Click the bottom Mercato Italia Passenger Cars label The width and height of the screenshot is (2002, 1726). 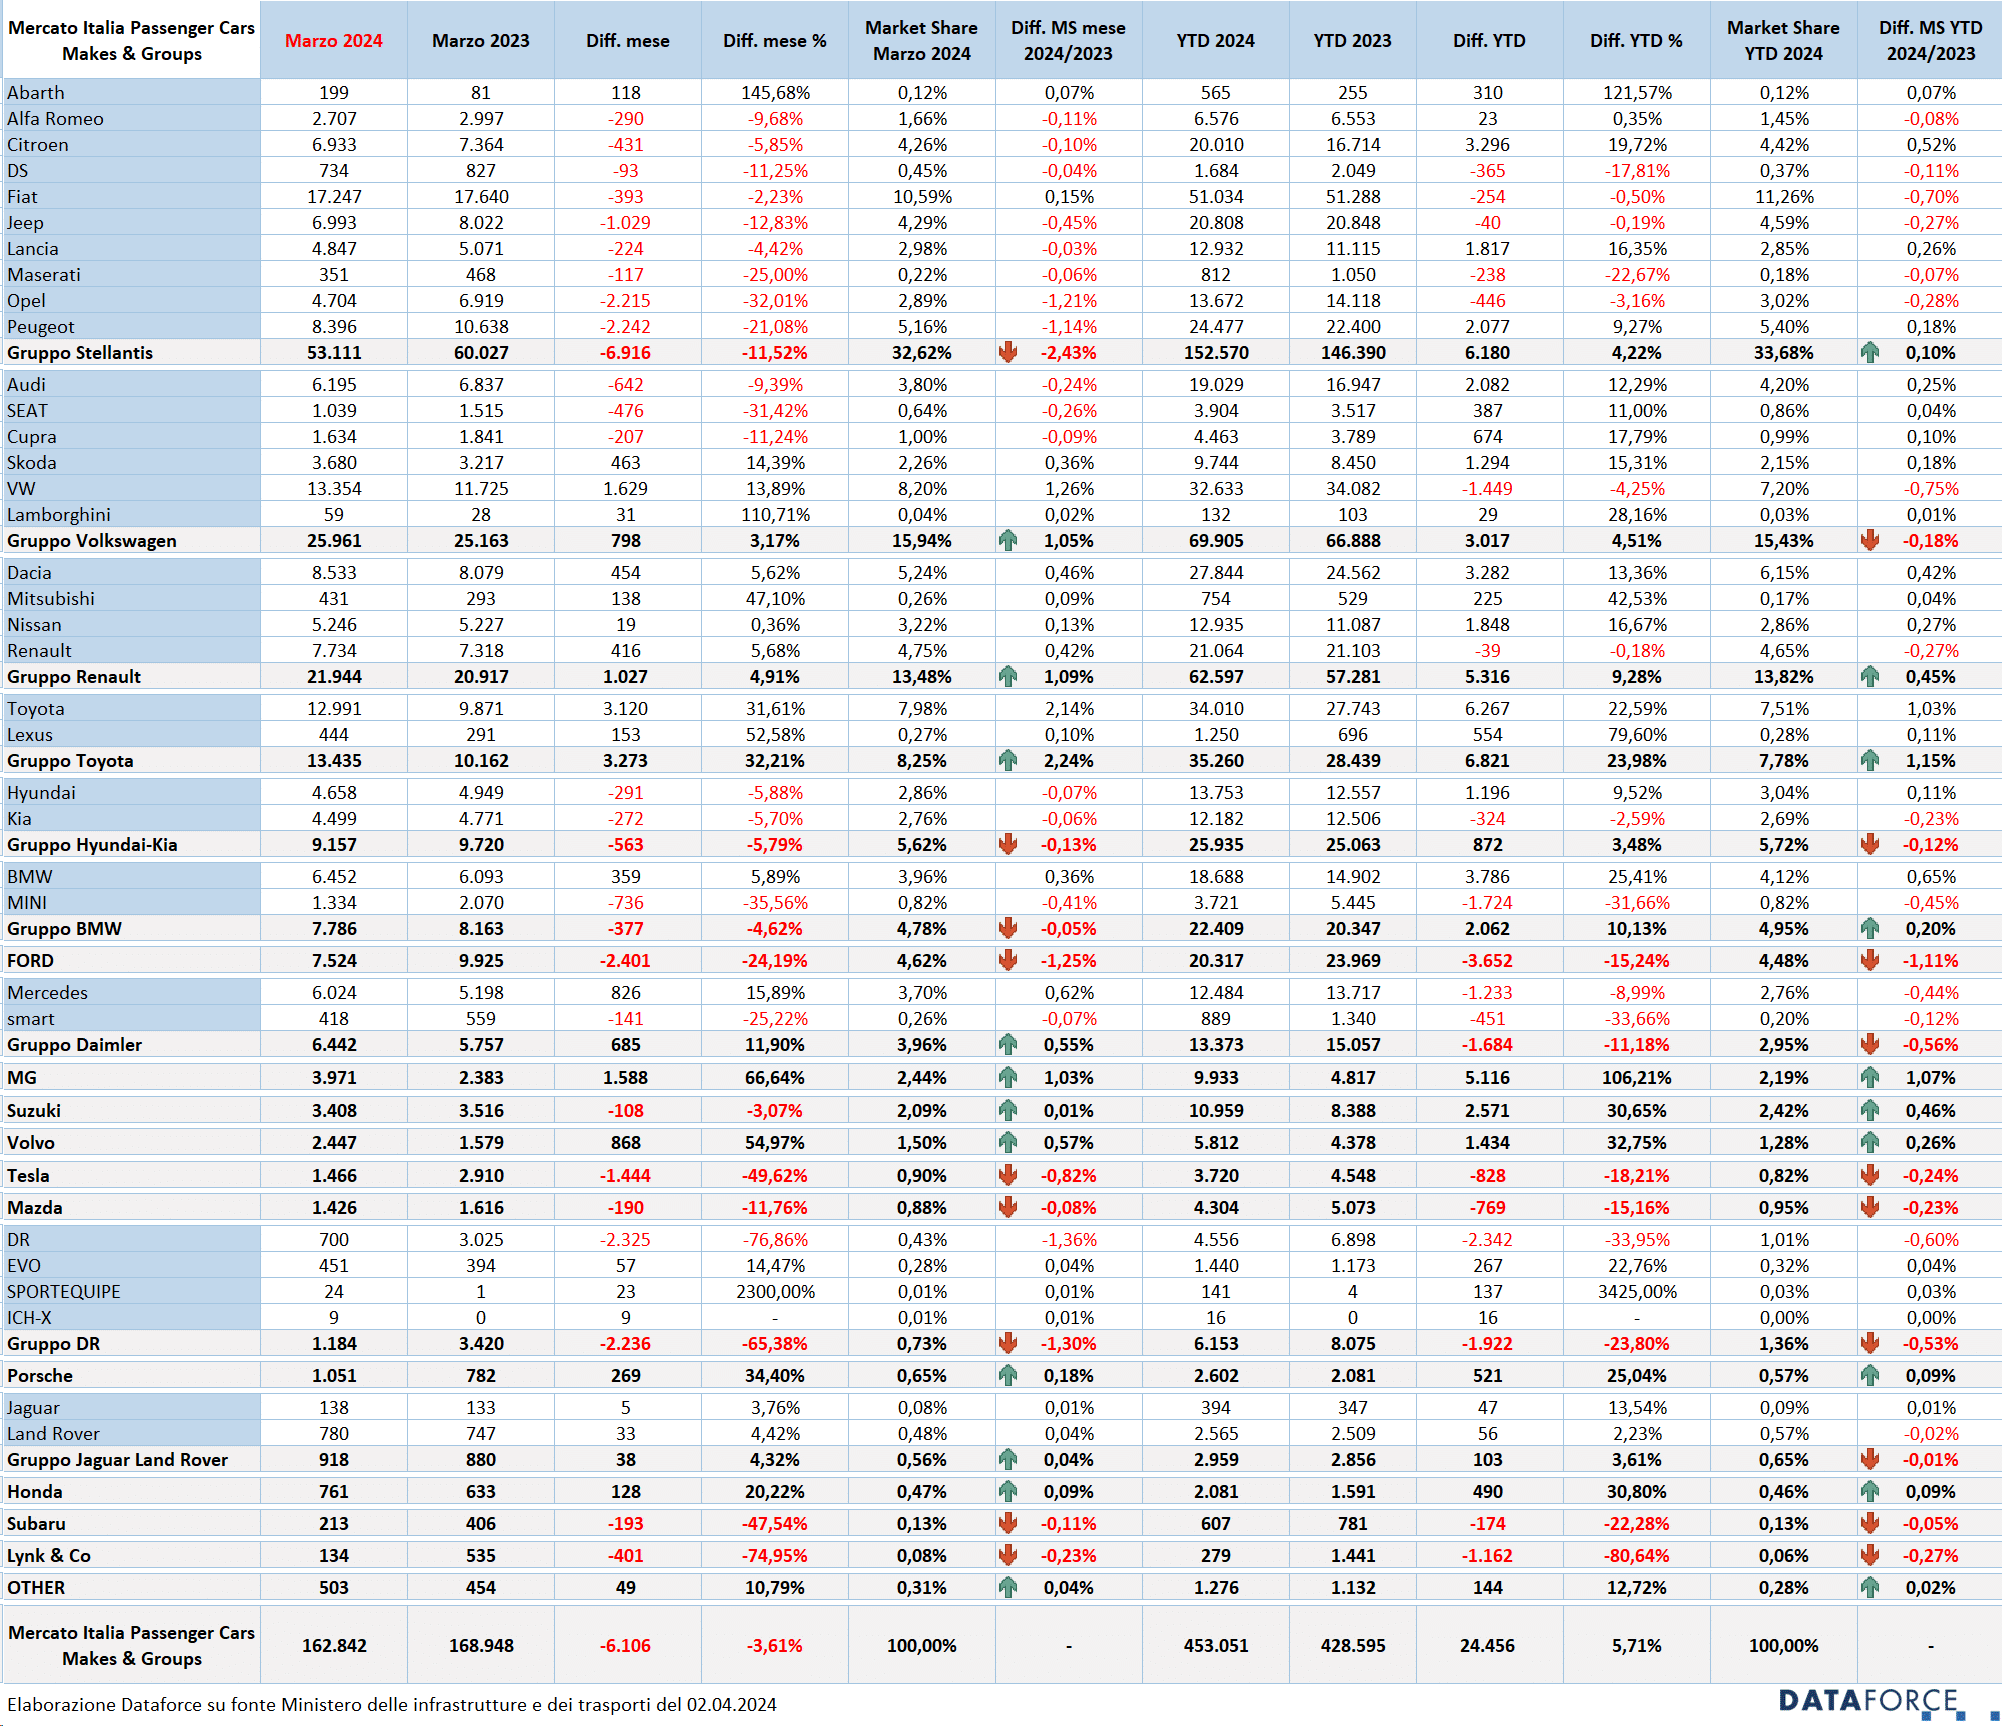(x=132, y=1645)
